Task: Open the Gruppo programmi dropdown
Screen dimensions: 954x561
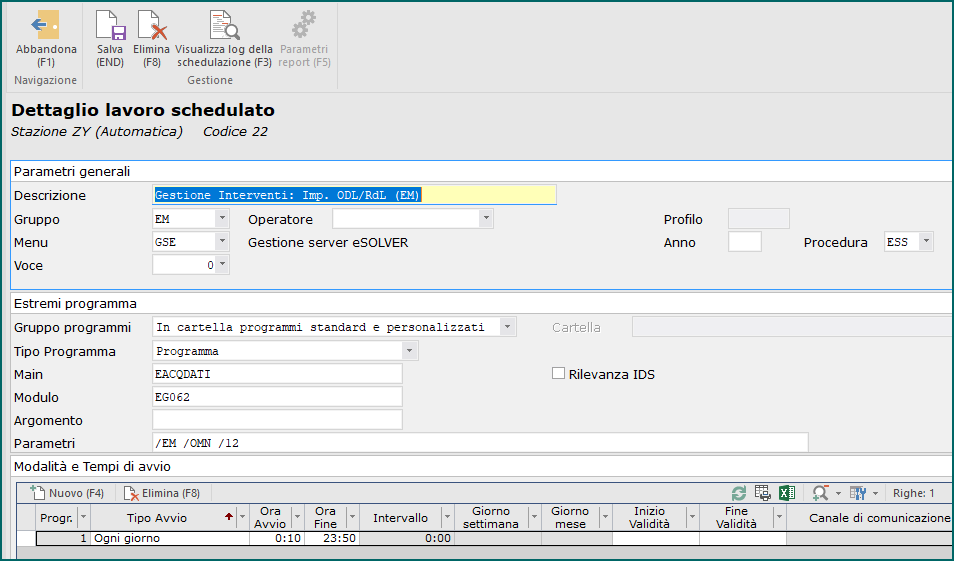Action: tap(508, 327)
